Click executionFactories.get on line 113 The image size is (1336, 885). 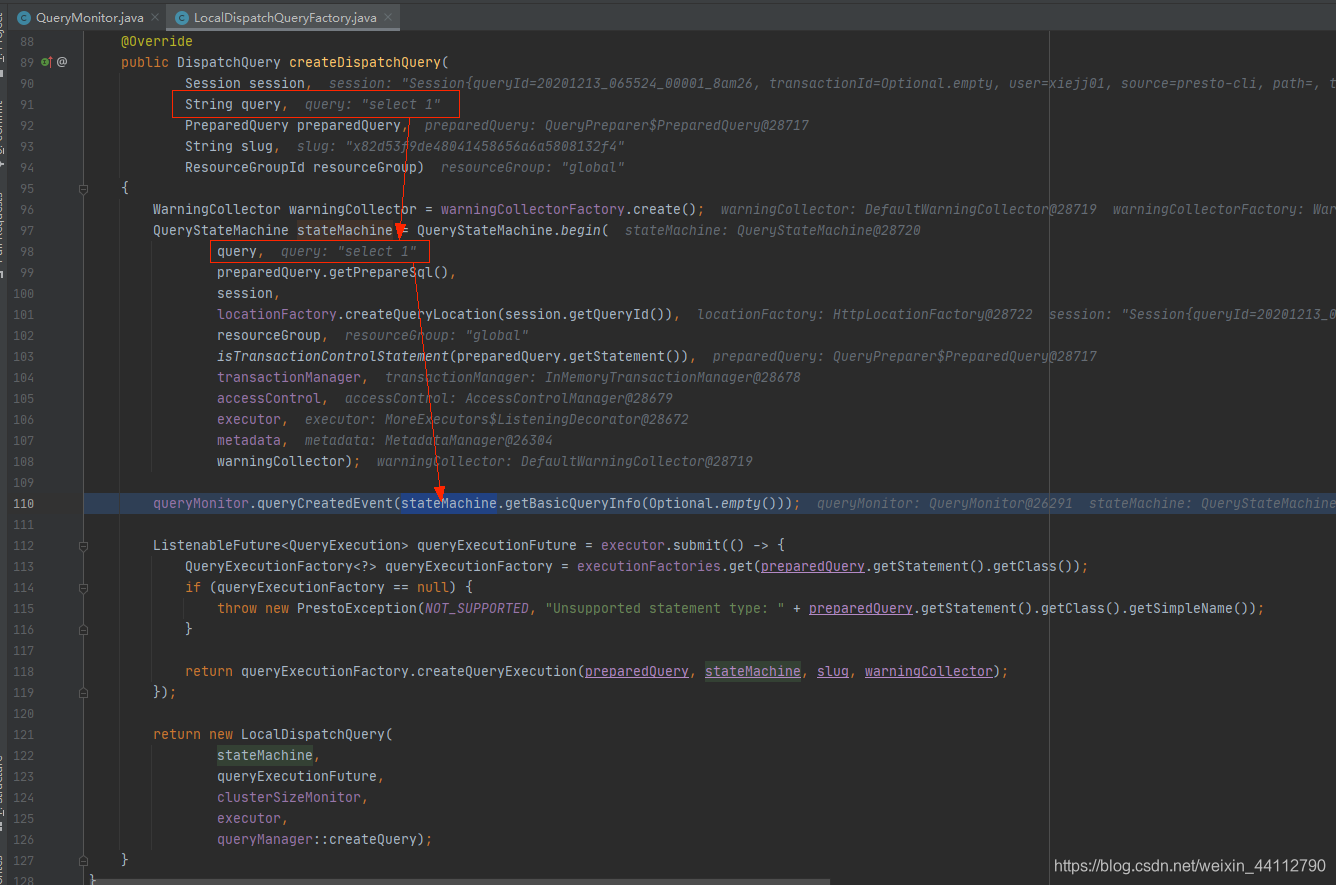[665, 566]
